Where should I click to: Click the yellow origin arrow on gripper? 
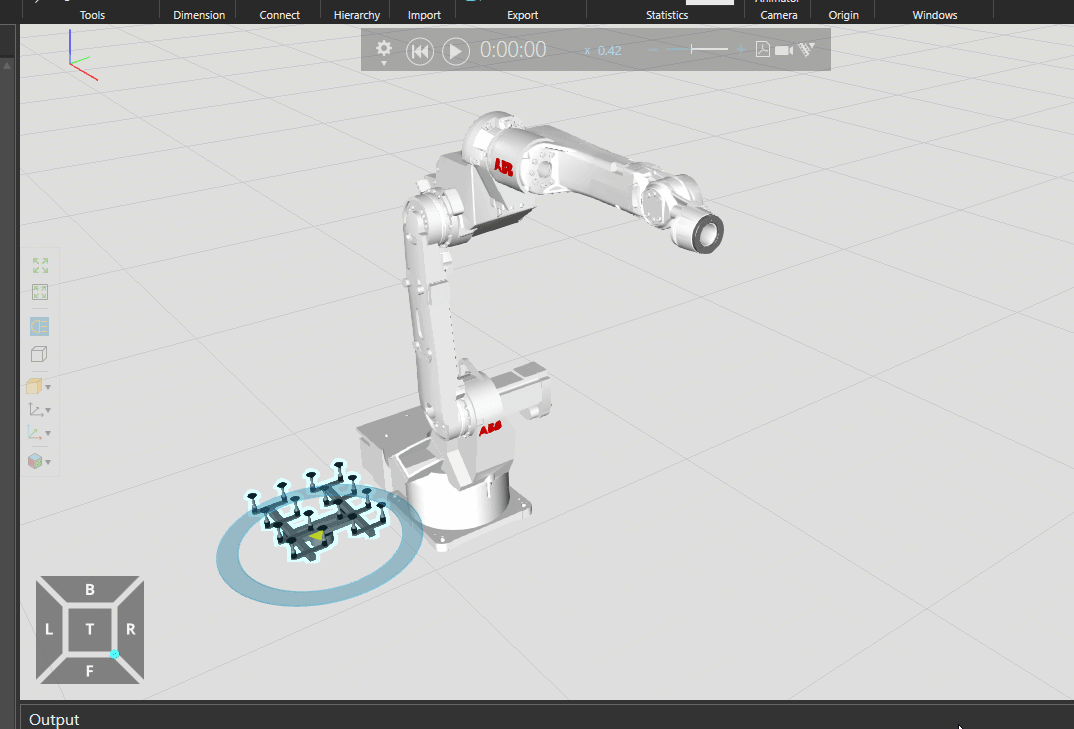[x=316, y=536]
